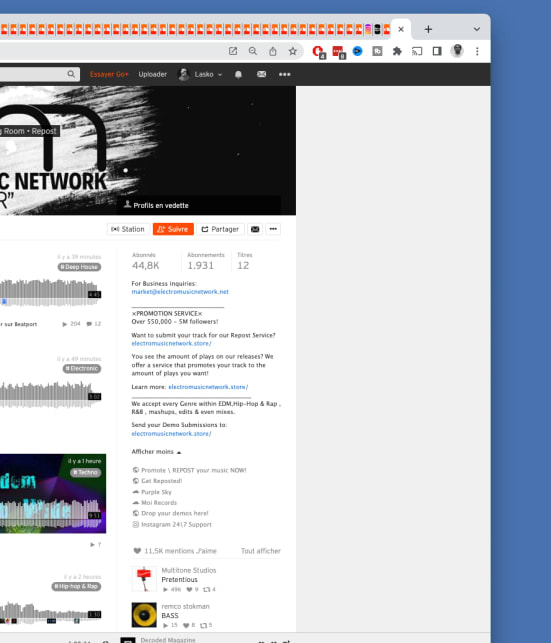The width and height of the screenshot is (551, 643).
Task: Toggle the browser side panel
Action: tap(437, 51)
